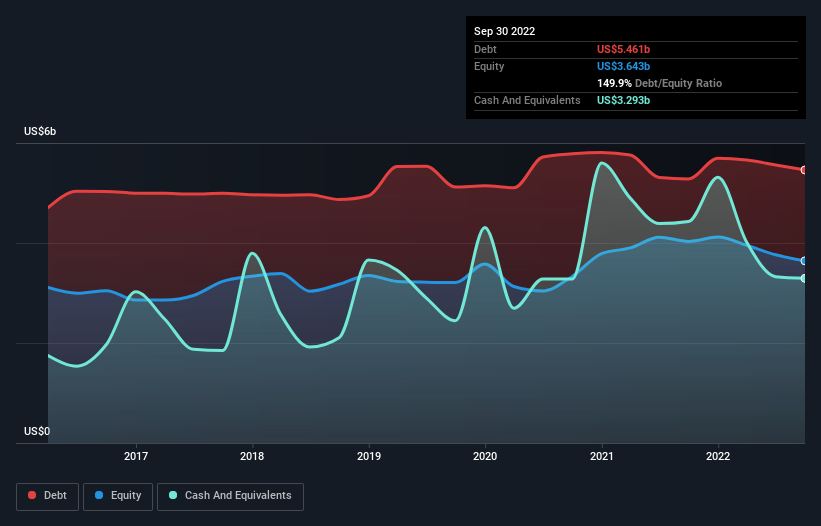Image resolution: width=821 pixels, height=526 pixels.
Task: Click the blue Equity legend dot
Action: tap(99, 495)
